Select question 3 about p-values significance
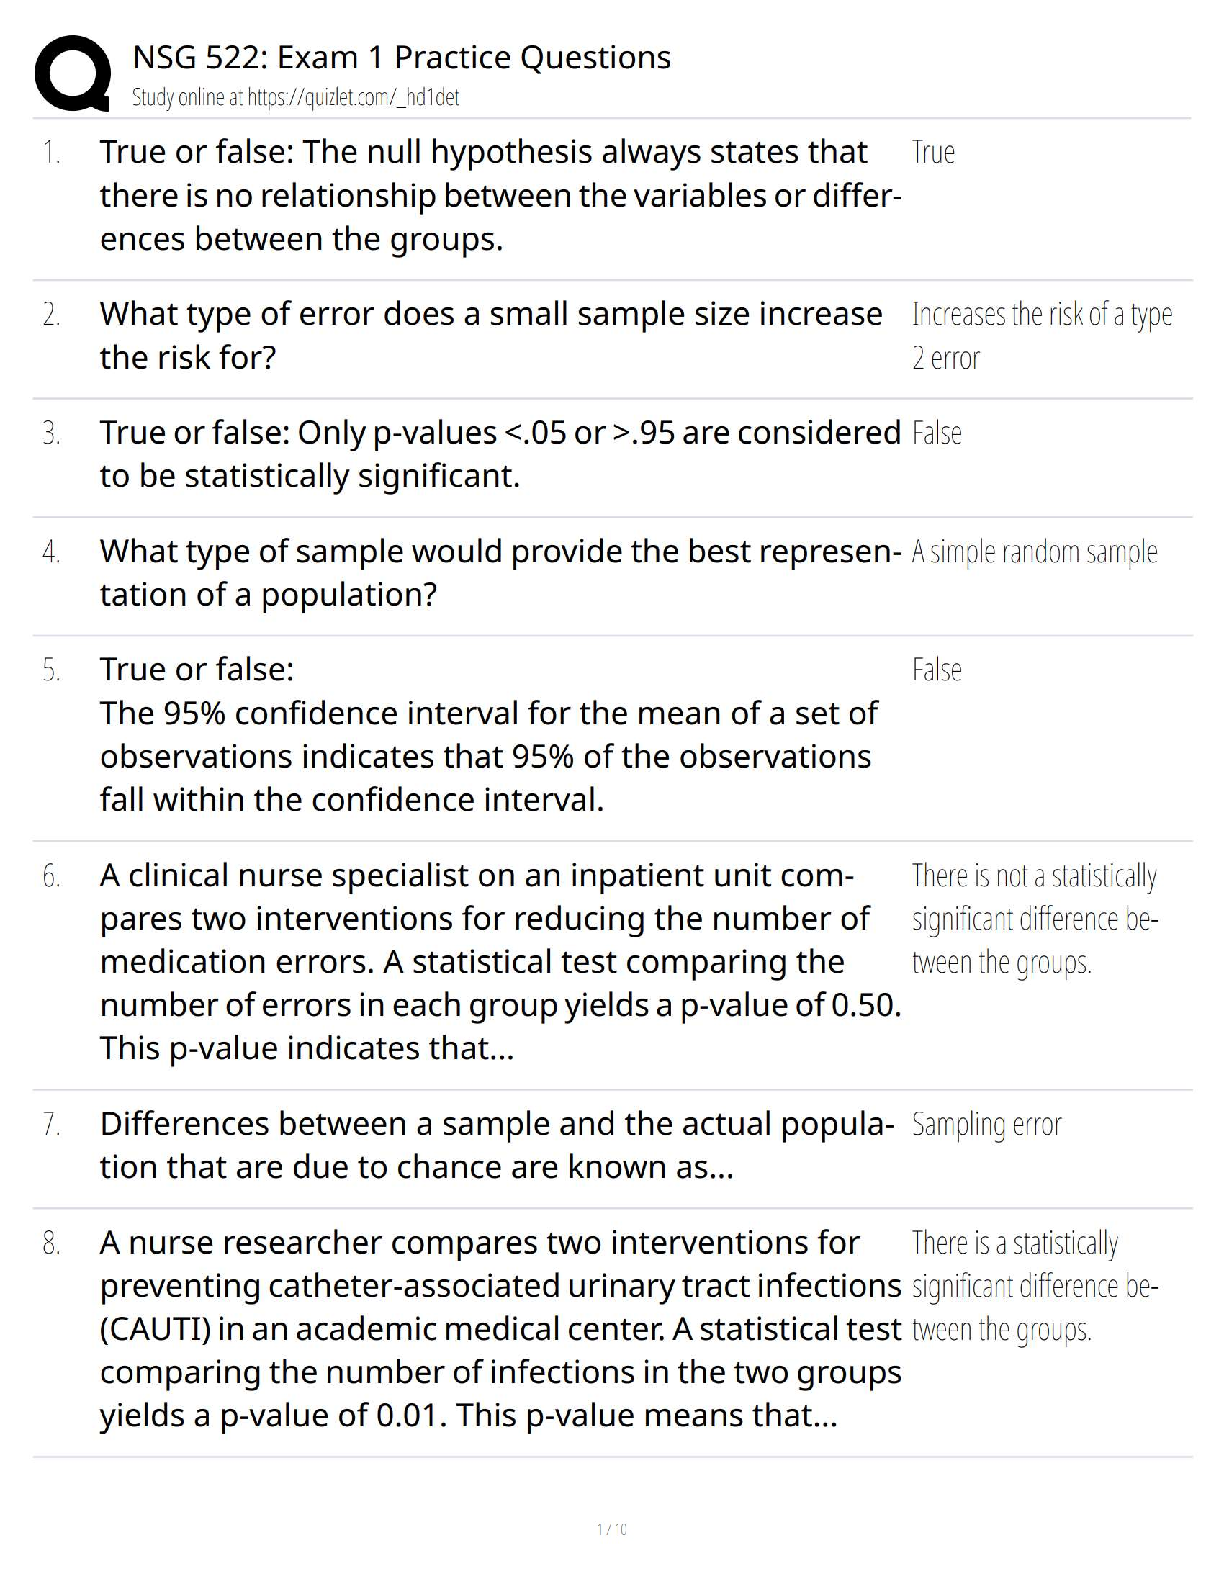1224x1584 pixels. point(499,454)
